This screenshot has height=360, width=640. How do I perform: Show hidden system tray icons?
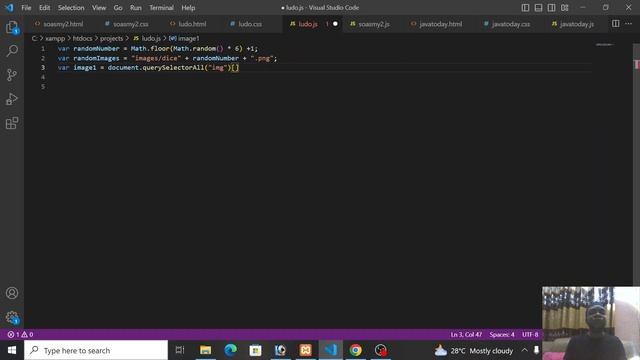524,350
